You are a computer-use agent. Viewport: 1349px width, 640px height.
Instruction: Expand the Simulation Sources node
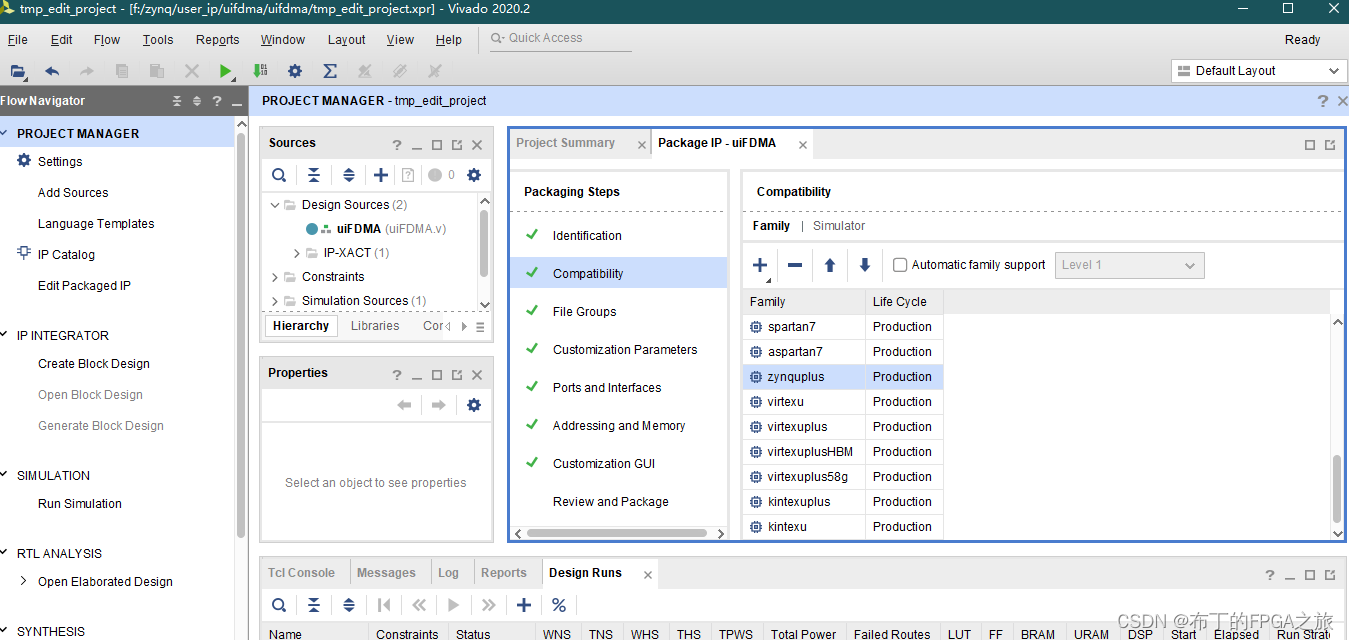tap(275, 301)
